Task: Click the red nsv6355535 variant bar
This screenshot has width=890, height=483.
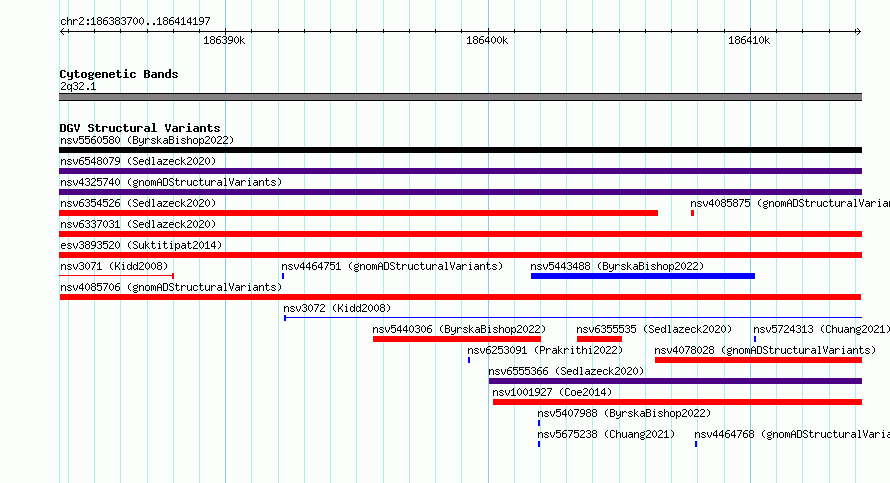Action: (x=599, y=339)
